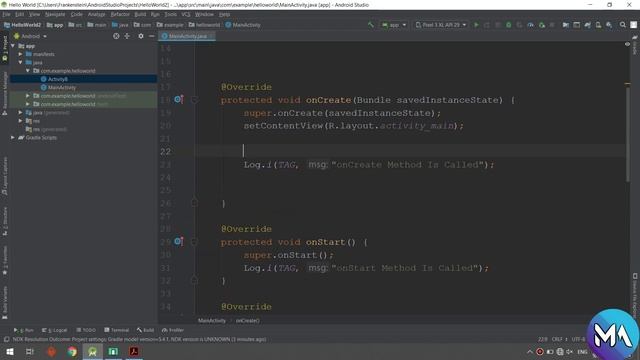Toggle the TODO tool window button
The height and width of the screenshot is (360, 640).
click(x=86, y=330)
